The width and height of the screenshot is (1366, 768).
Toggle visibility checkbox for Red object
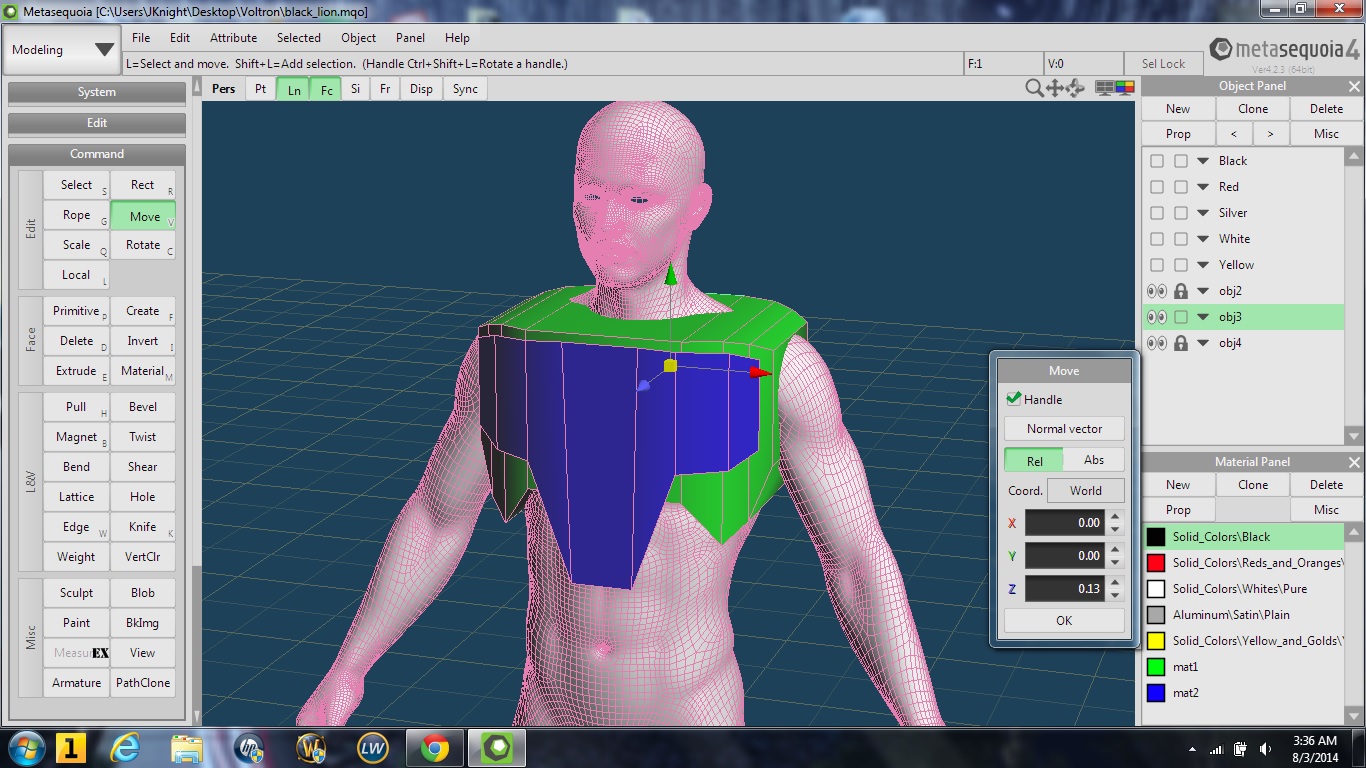[1157, 187]
